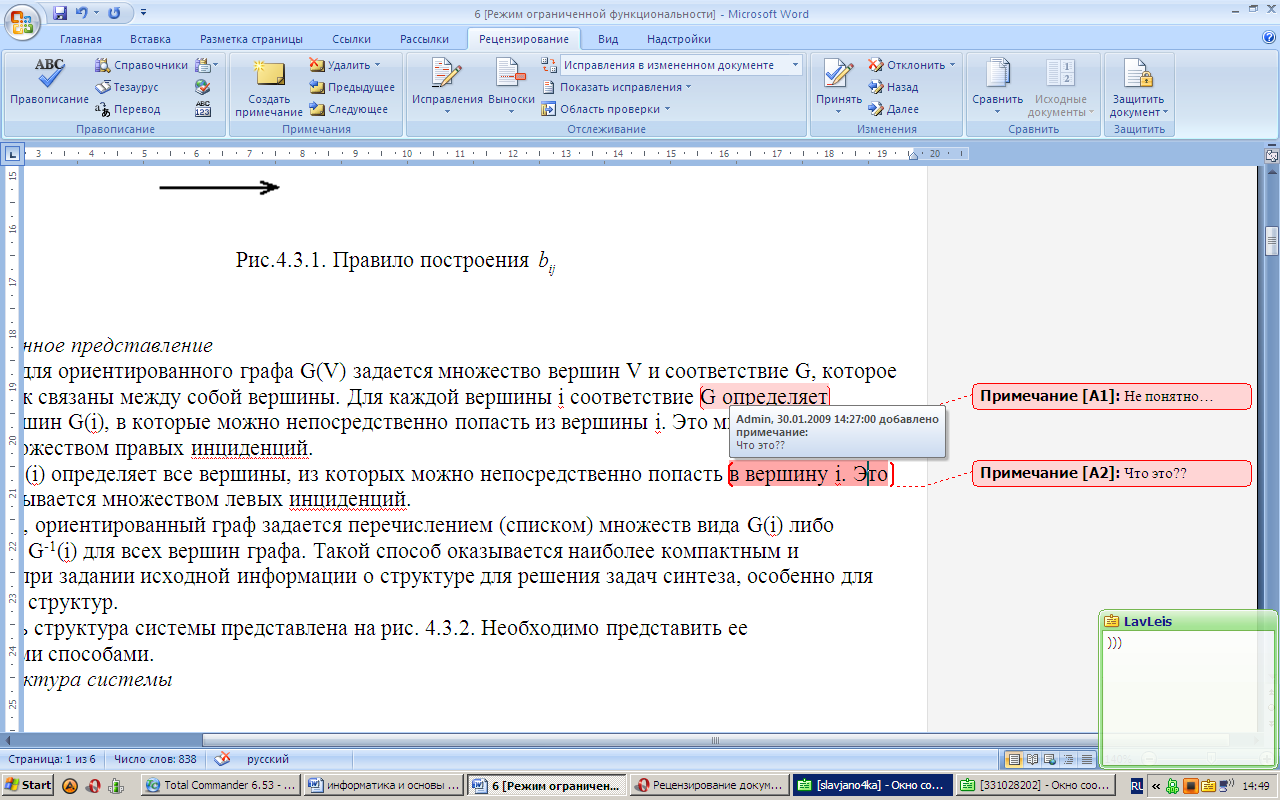Viewport: 1280px width, 800px height.
Task: Launch Перевод translation tool
Action: pos(128,109)
